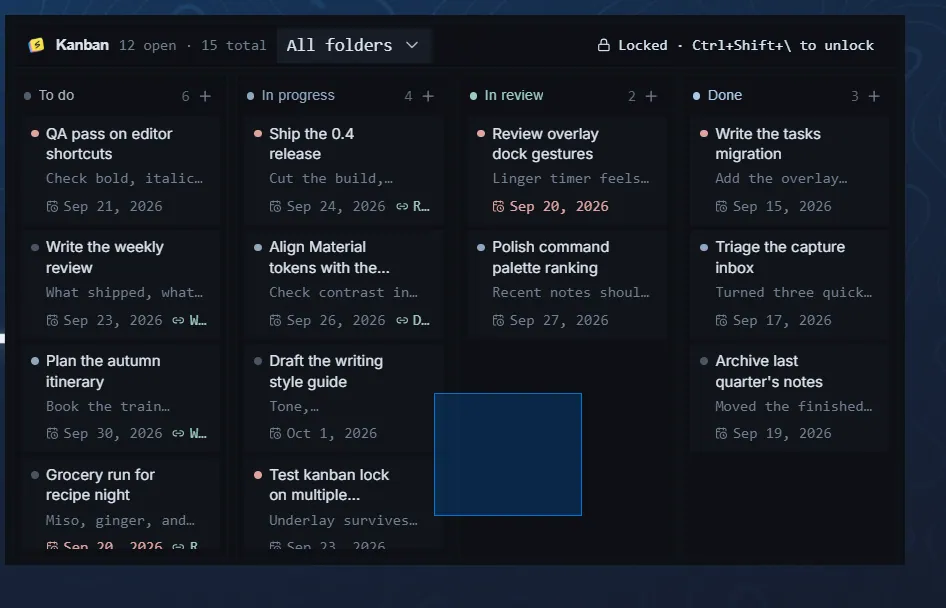Select the "Triage the capture inbox" card title
Viewport: 946px width, 608px height.
[780, 257]
